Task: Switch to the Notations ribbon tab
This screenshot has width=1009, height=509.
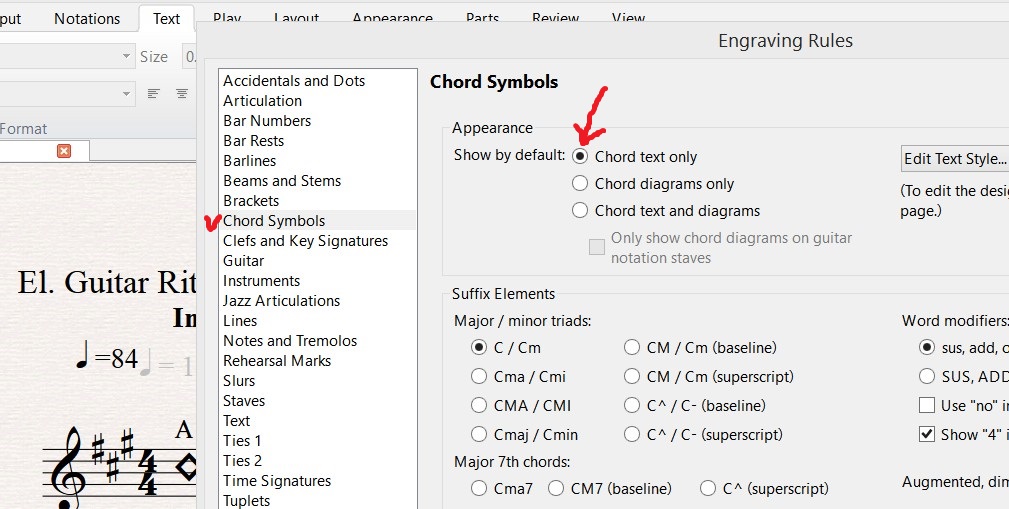Action: [87, 19]
